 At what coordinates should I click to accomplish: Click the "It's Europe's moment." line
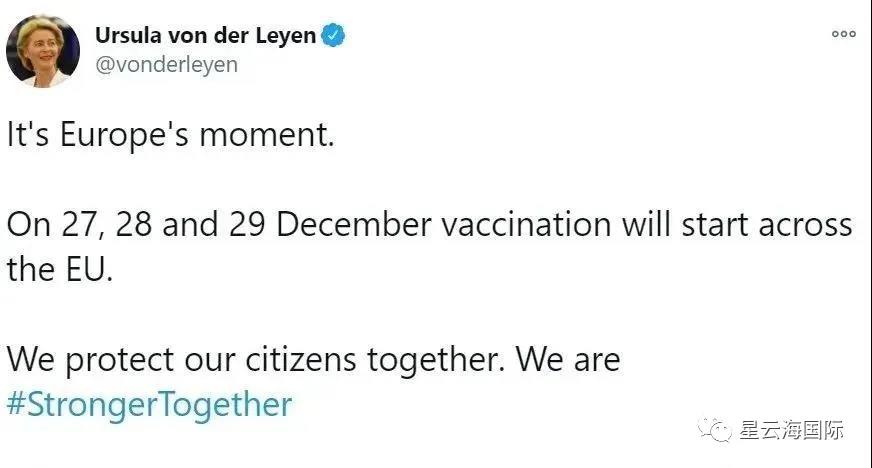click(x=170, y=135)
